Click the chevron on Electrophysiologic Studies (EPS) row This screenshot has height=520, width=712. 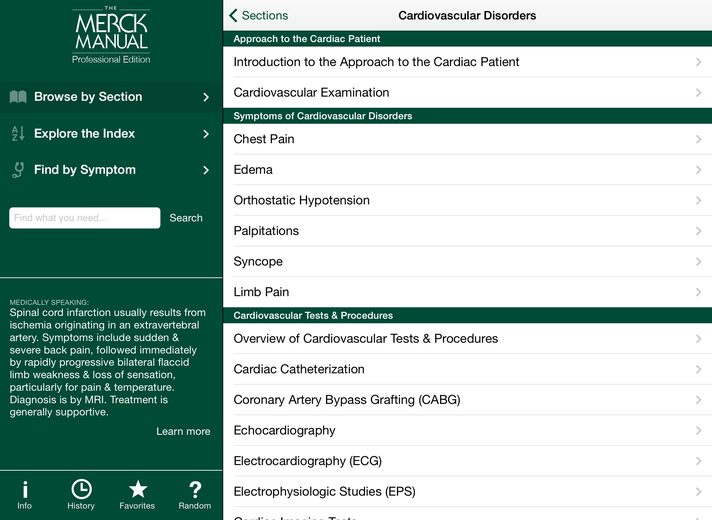tap(698, 492)
